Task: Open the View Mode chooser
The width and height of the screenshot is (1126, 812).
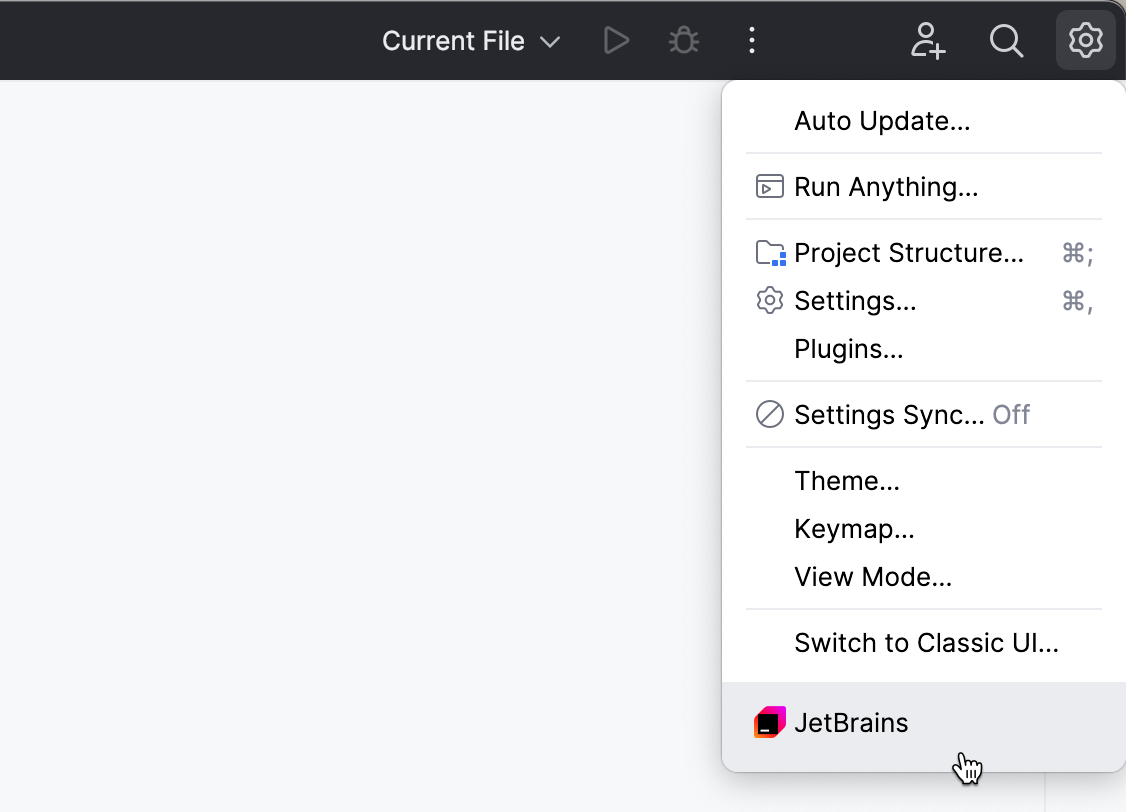Action: (872, 577)
